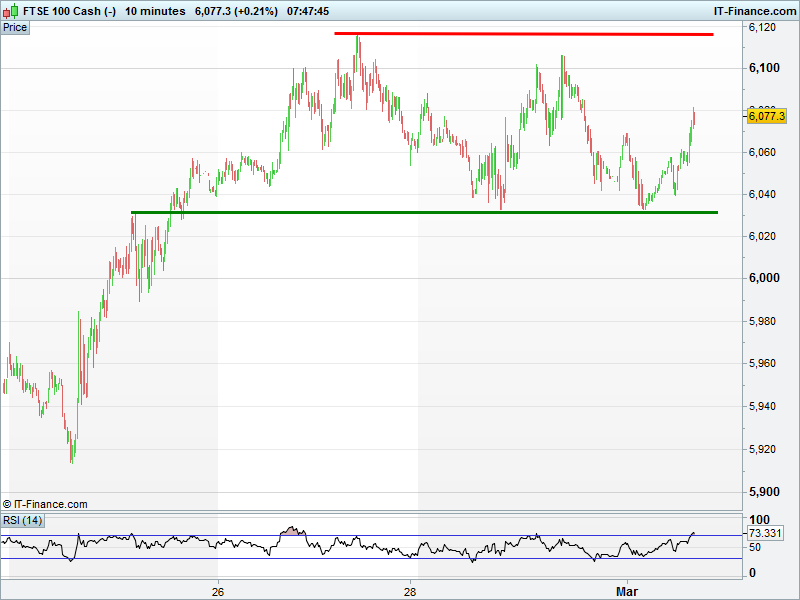
Task: Click the 28 date label on time axis
Action: (x=410, y=592)
